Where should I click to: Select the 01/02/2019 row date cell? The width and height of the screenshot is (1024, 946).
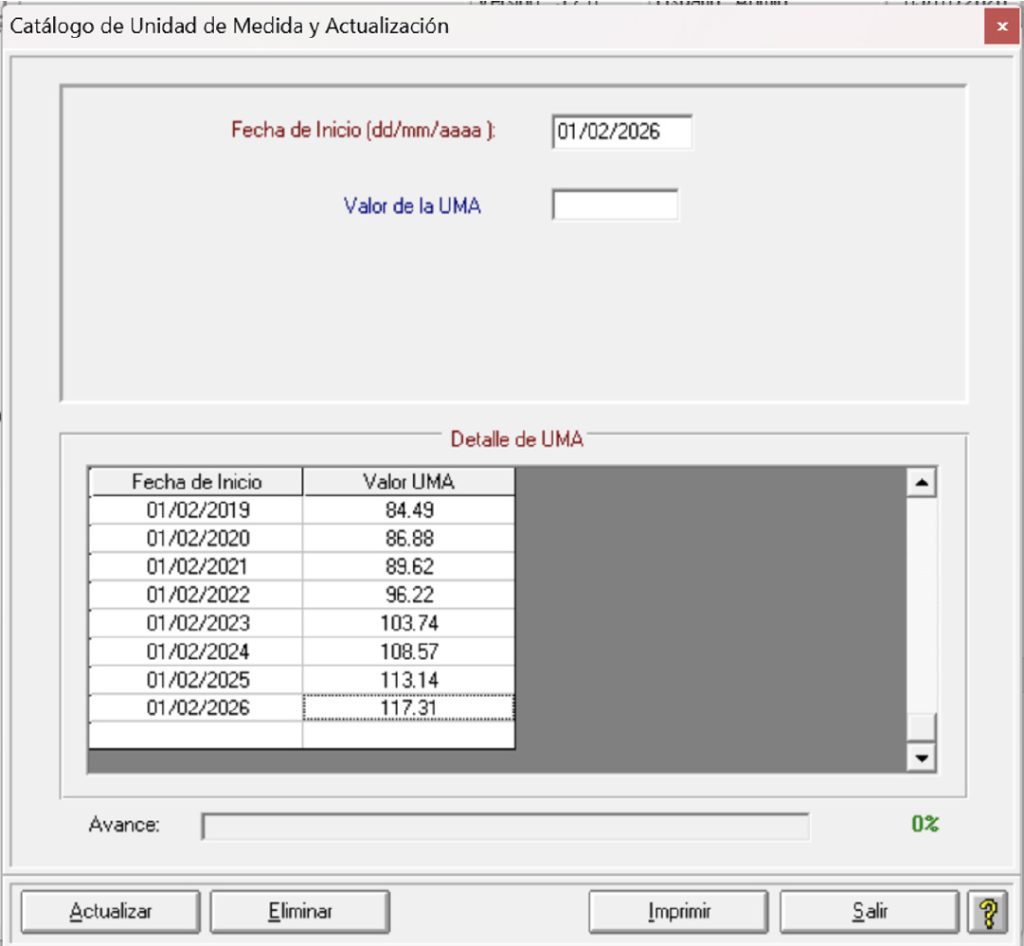(196, 510)
